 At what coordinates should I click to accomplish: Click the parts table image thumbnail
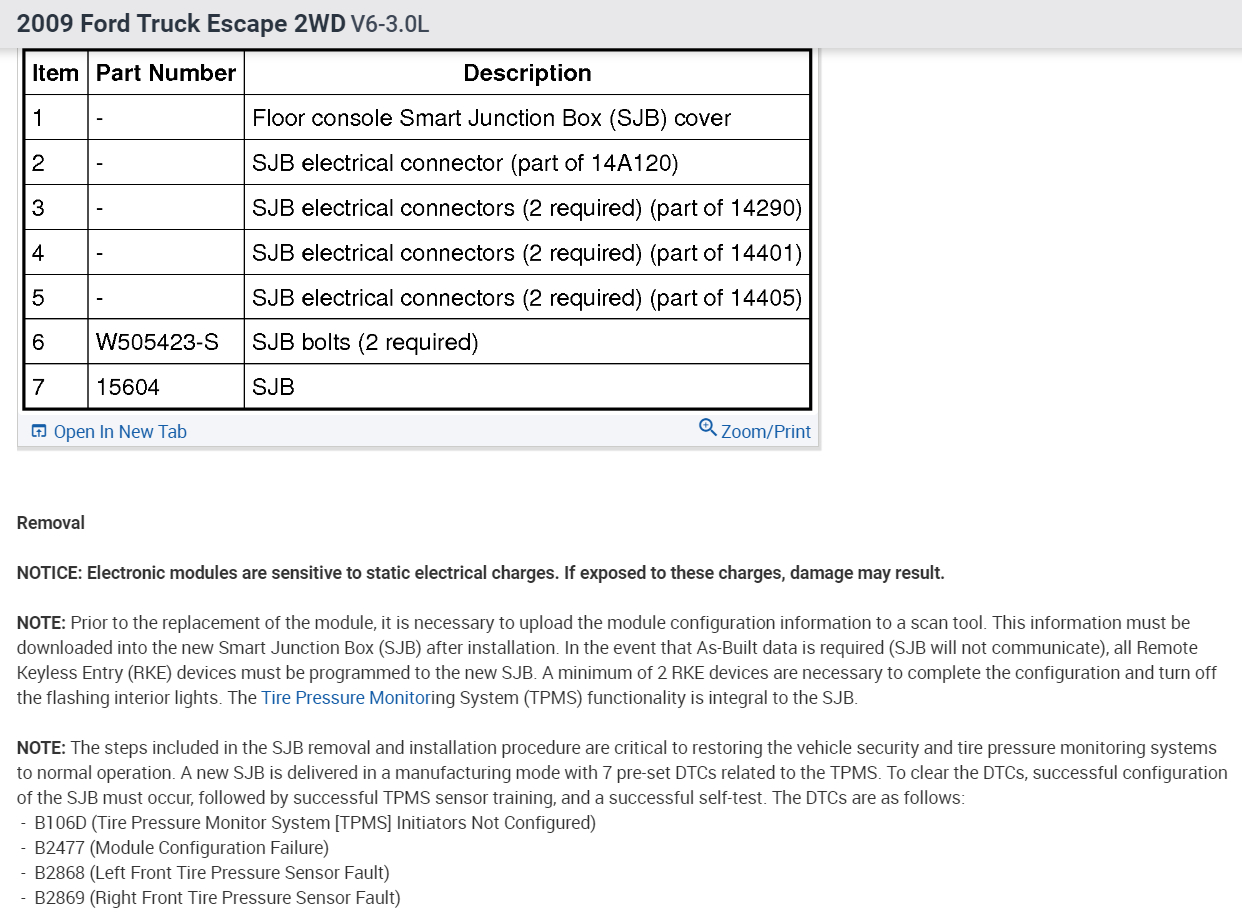(x=417, y=230)
